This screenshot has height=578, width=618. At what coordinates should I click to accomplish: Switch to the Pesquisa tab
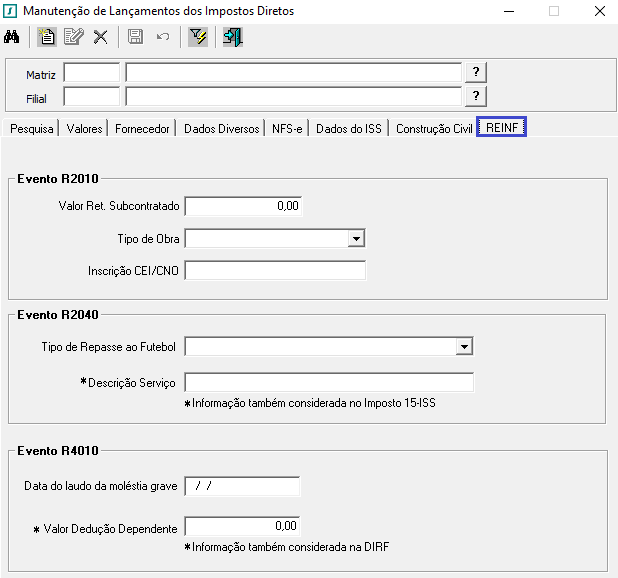tap(31, 129)
